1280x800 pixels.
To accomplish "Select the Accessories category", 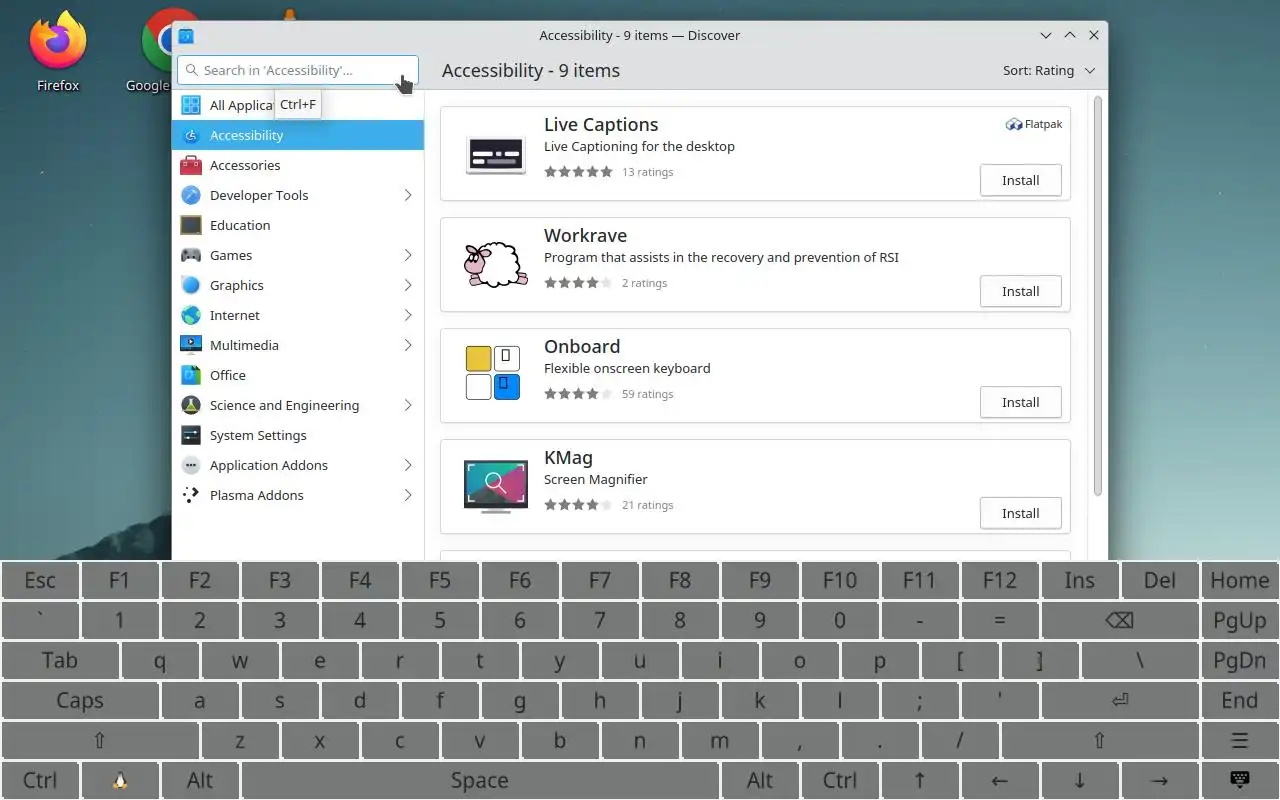I will [x=298, y=165].
